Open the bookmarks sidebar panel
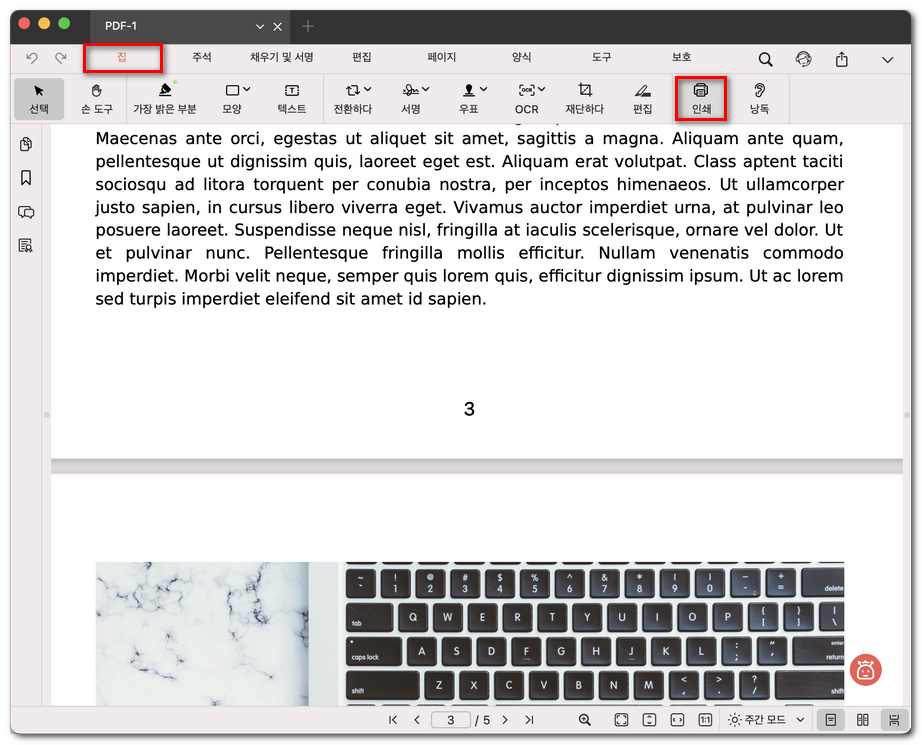The image size is (922, 745). pos(26,178)
